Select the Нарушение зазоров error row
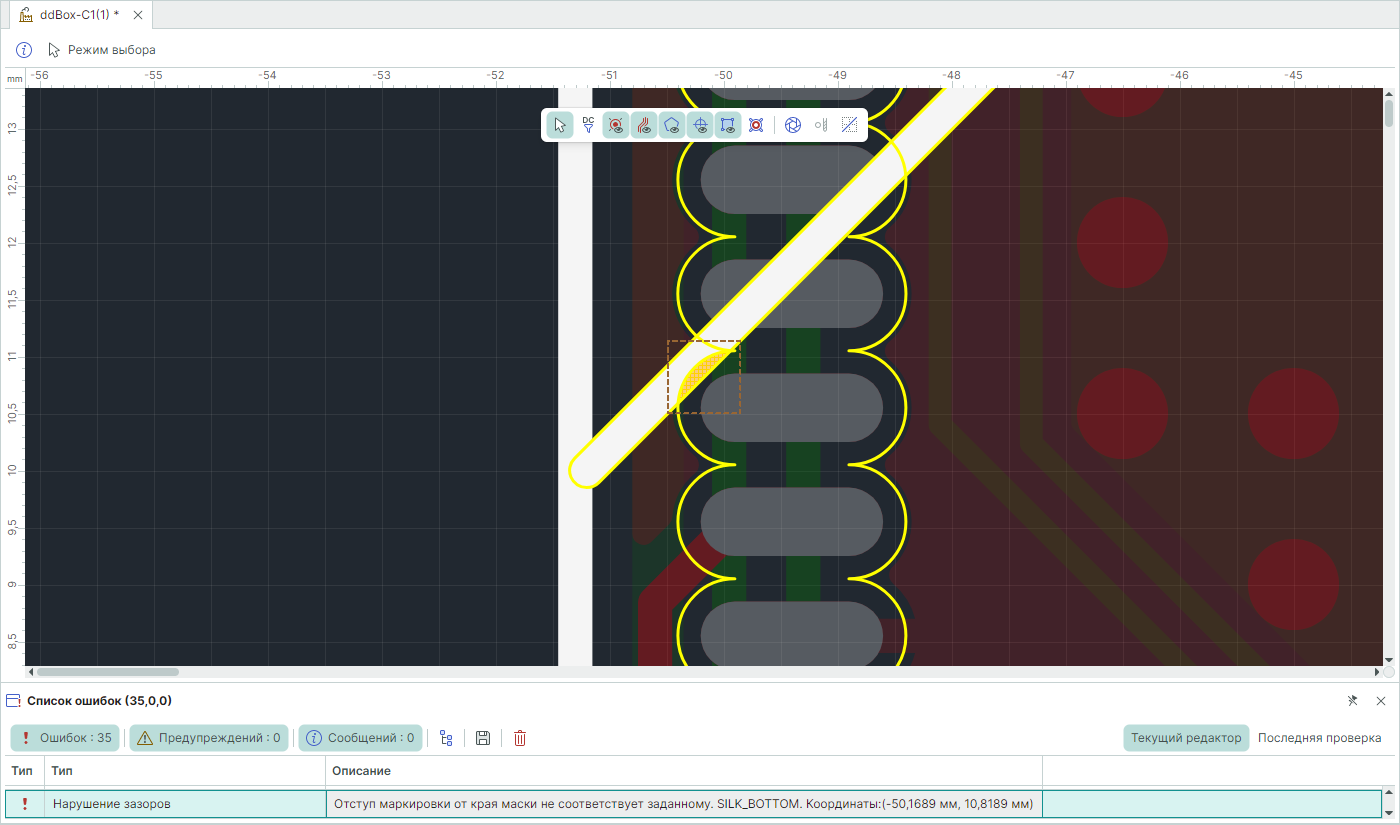This screenshot has height=825, width=1400. point(186,804)
